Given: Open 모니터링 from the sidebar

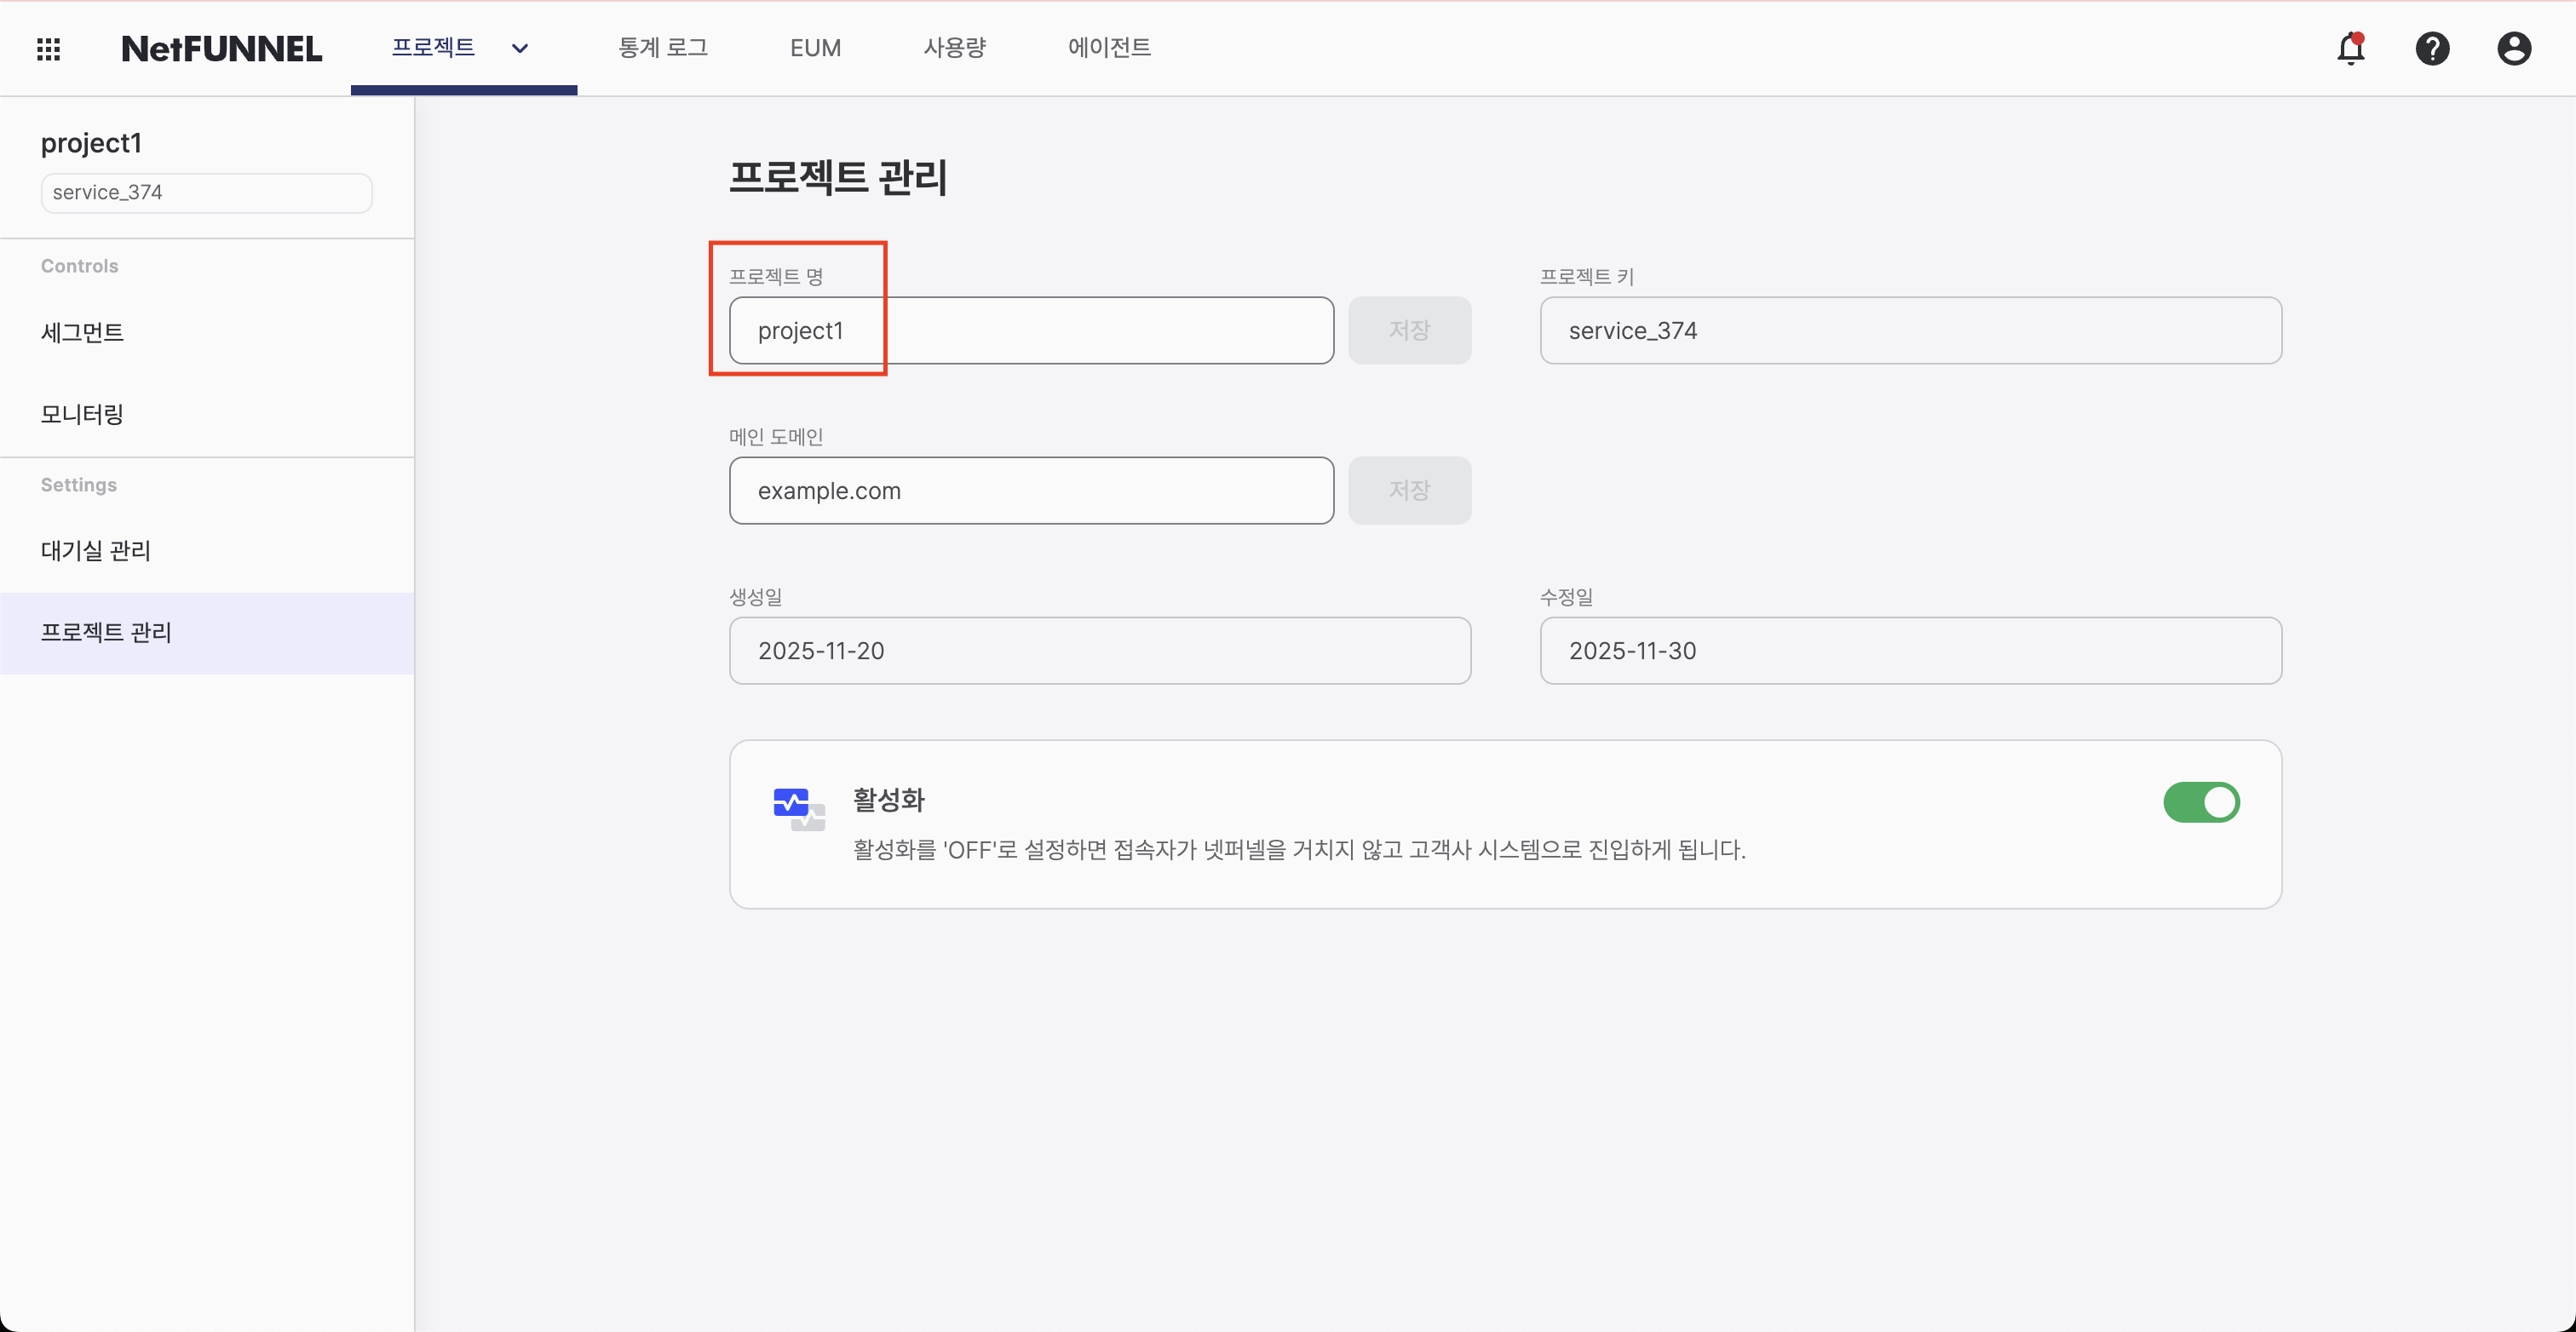Looking at the screenshot, I should coord(82,414).
